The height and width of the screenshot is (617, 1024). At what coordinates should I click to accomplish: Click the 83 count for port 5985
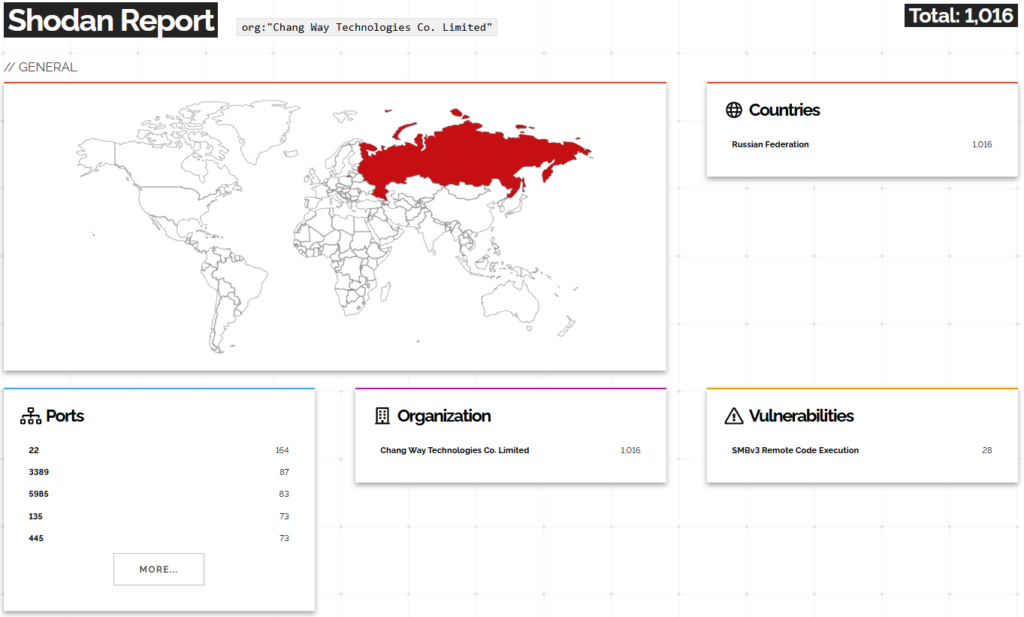point(284,494)
